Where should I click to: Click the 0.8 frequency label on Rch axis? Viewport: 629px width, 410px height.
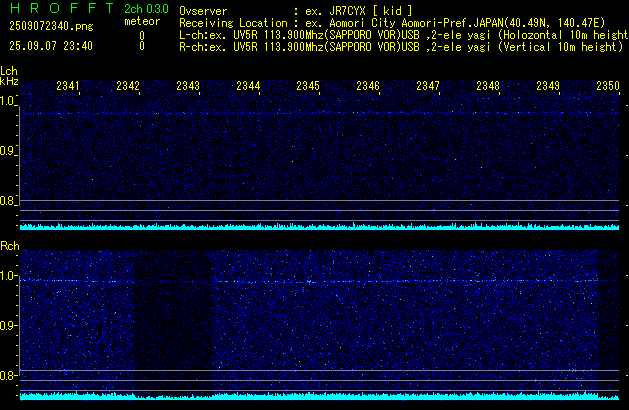[x=7, y=375]
